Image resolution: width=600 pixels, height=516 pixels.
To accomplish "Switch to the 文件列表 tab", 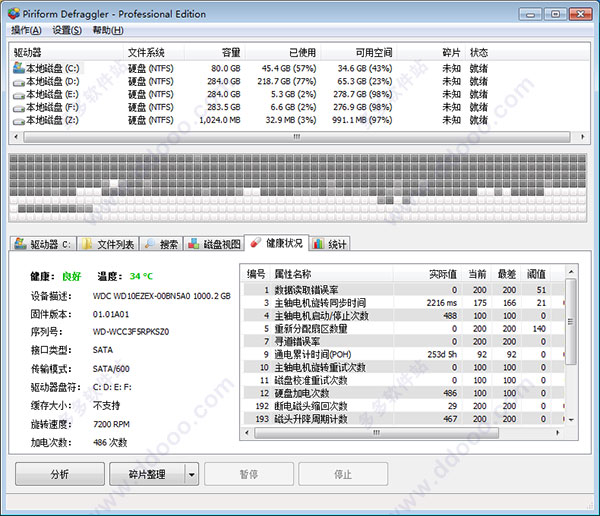I will point(108,244).
